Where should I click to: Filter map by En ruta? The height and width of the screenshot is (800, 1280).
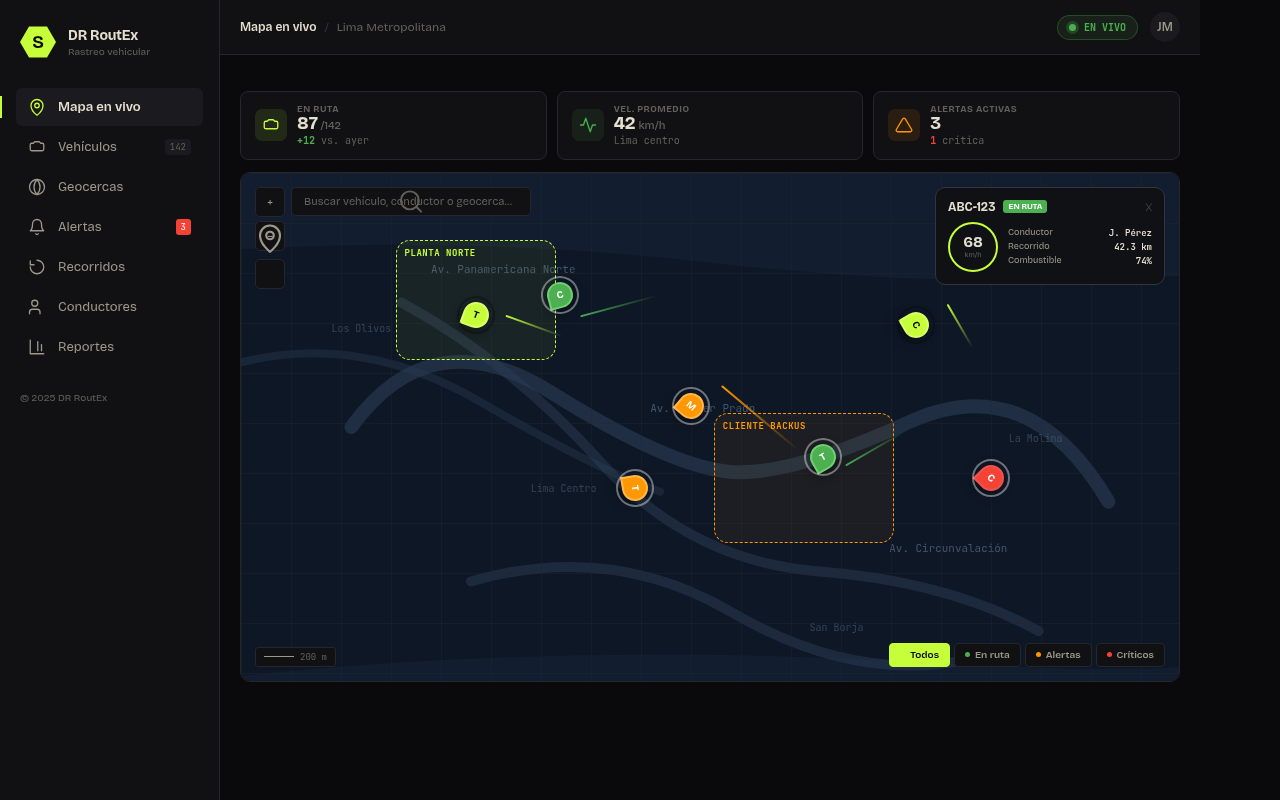coord(987,655)
